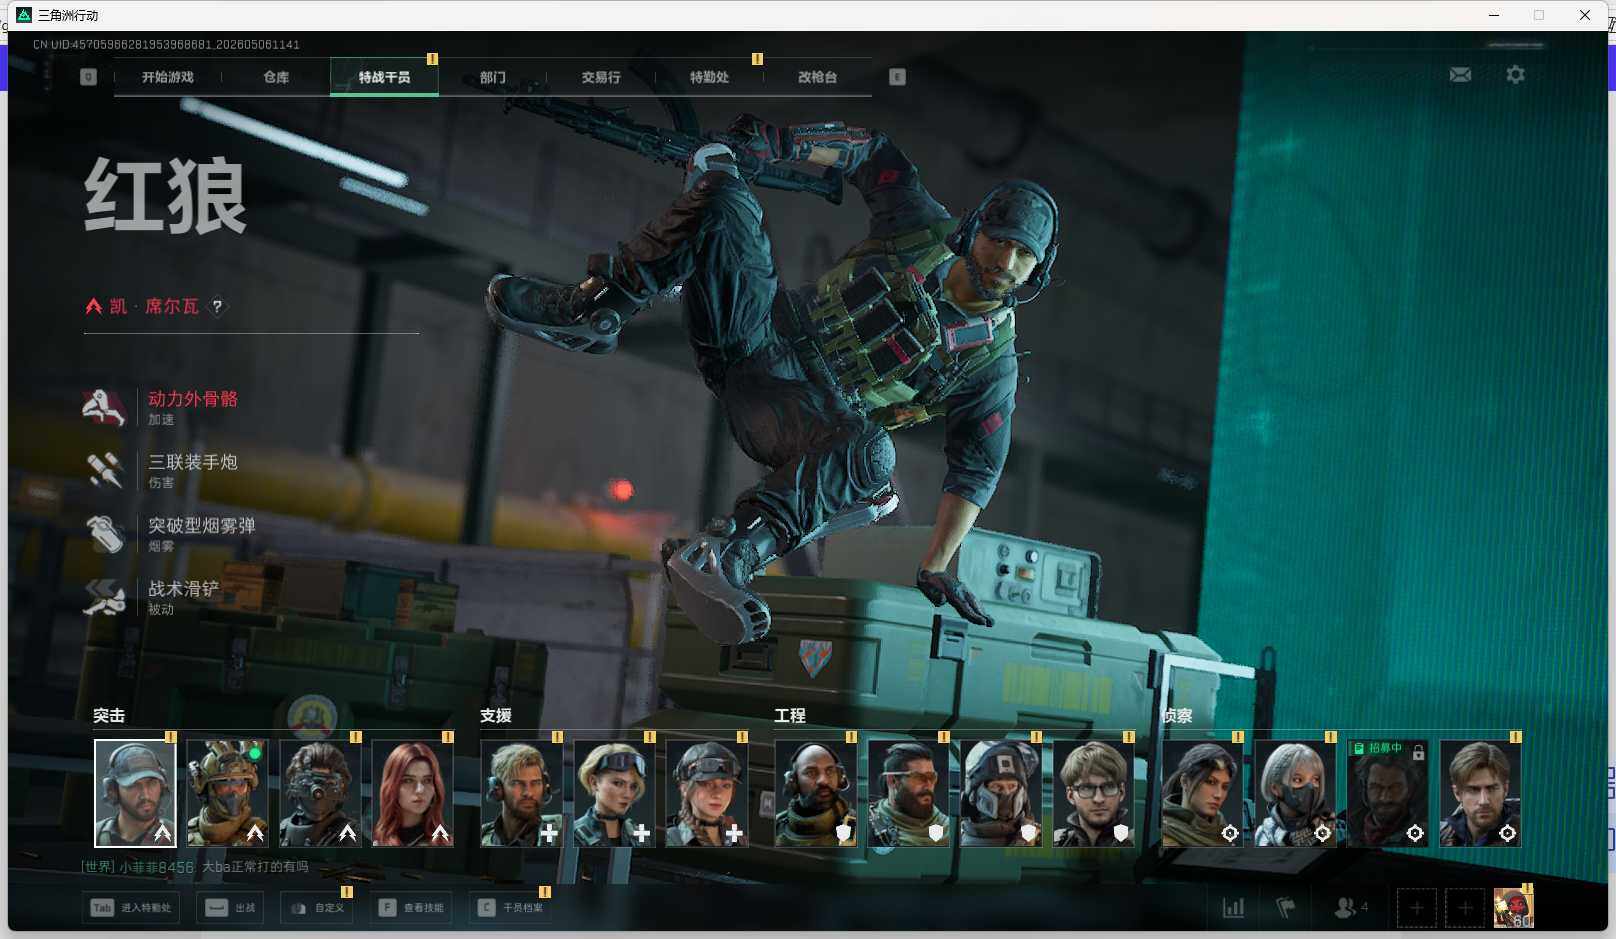
Task: Click the 出战 deploy button
Action: (x=231, y=908)
